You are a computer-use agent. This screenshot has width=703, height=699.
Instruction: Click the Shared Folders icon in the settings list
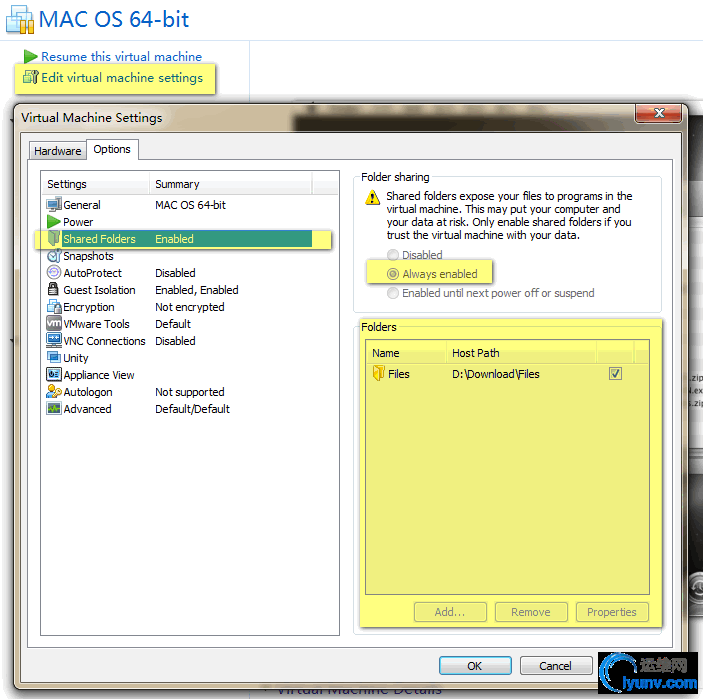click(x=54, y=239)
